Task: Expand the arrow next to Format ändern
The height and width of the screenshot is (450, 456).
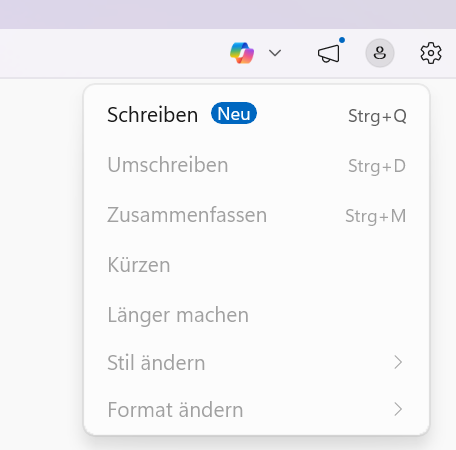Action: 398,409
